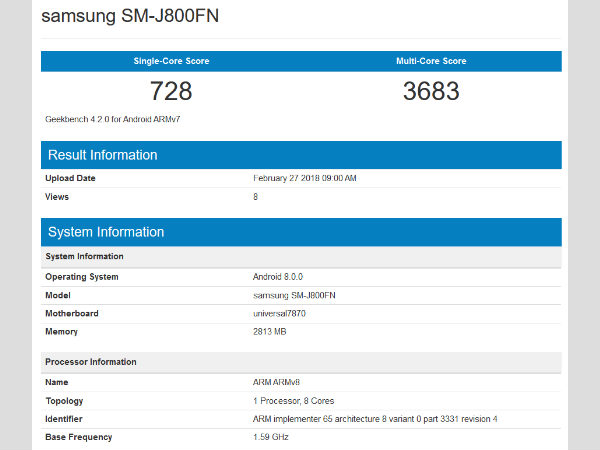This screenshot has height=450, width=600.
Task: Click the blue System Information section header
Action: click(x=301, y=232)
